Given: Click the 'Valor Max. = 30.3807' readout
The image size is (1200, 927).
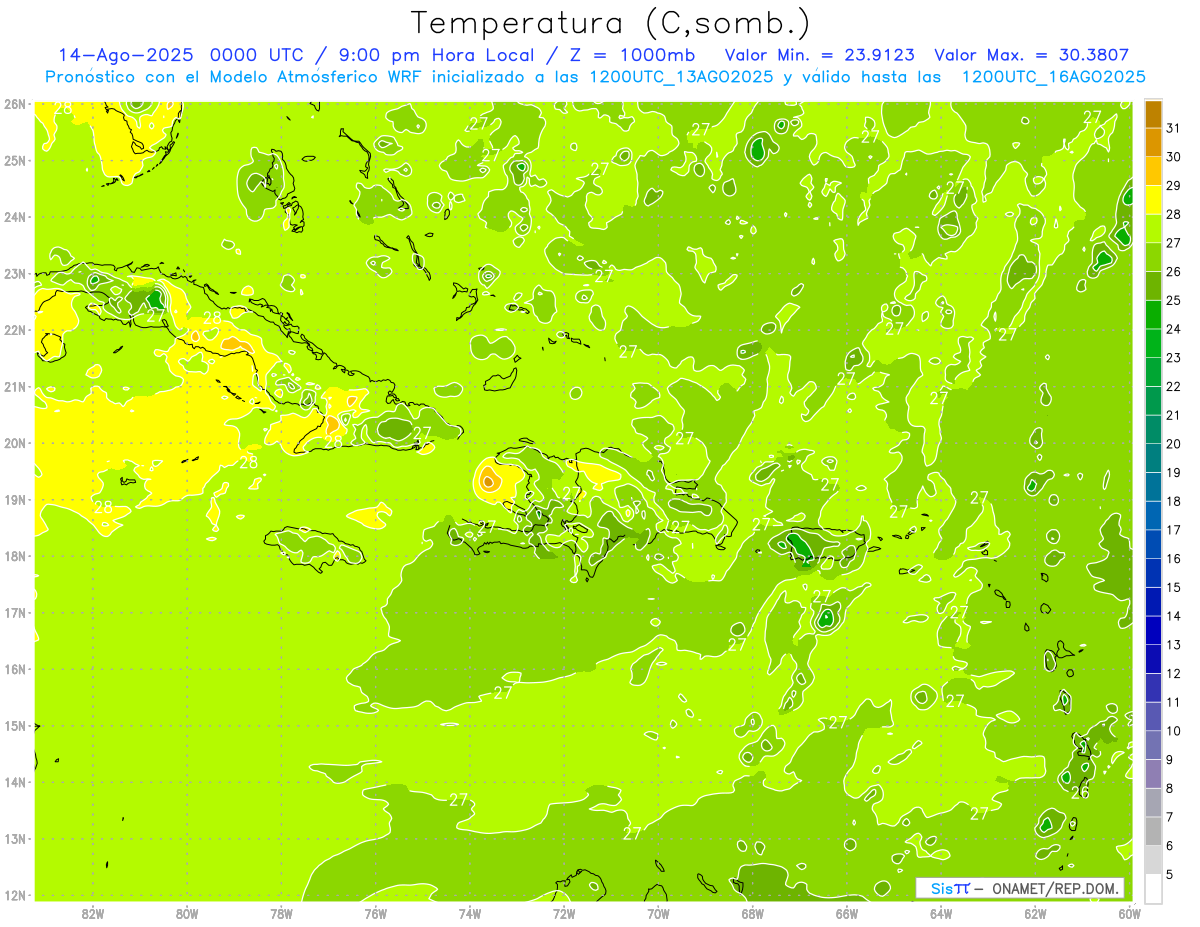Looking at the screenshot, I should 1031,55.
